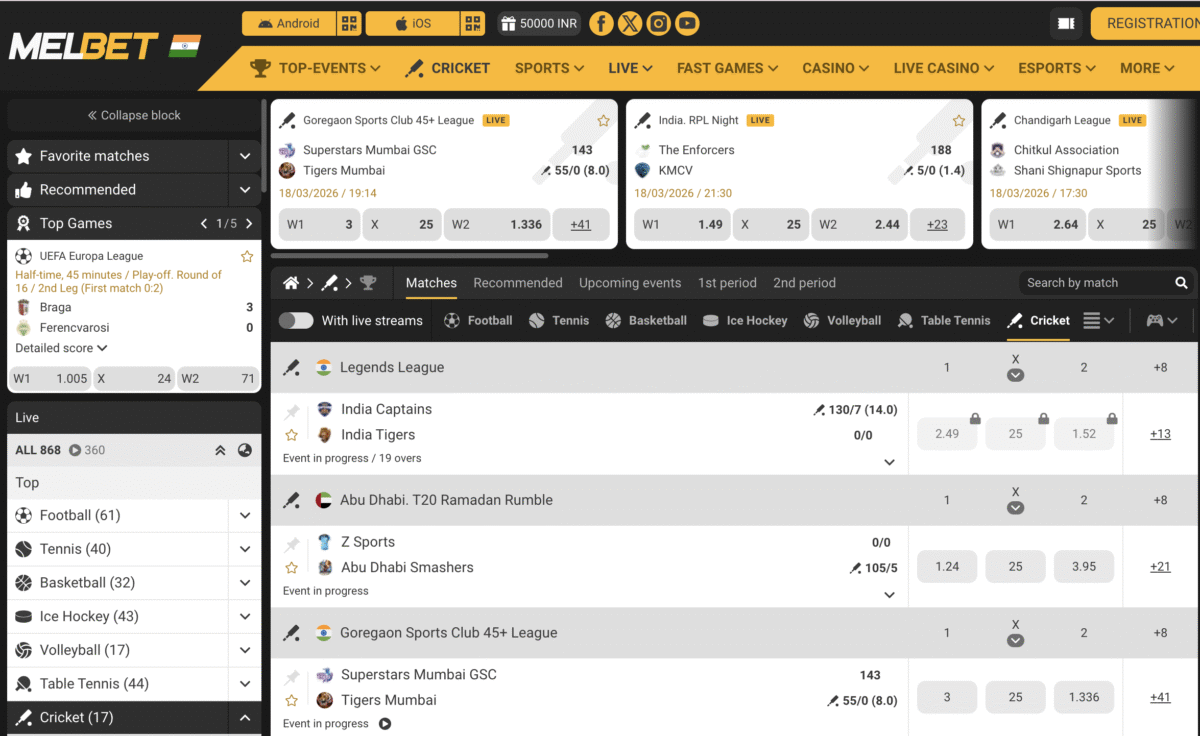Favorite the Abu Dhabi Smashers match row
The image size is (1200, 736).
(x=291, y=568)
